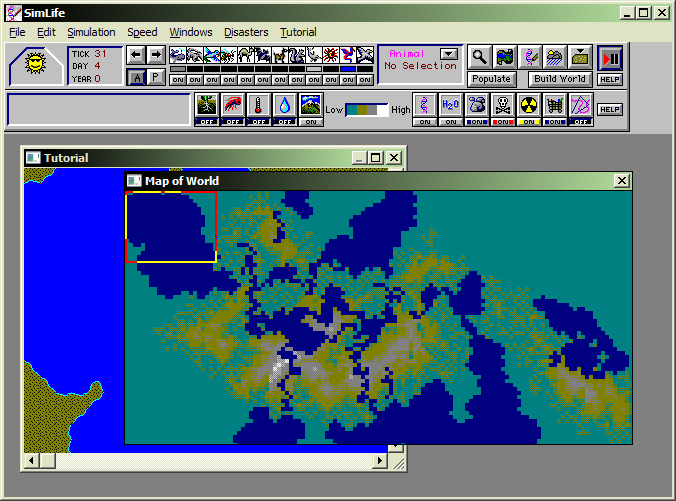Select the red sunburst creature species icon
Screen dimensions: 676x501
pyautogui.click(x=331, y=55)
